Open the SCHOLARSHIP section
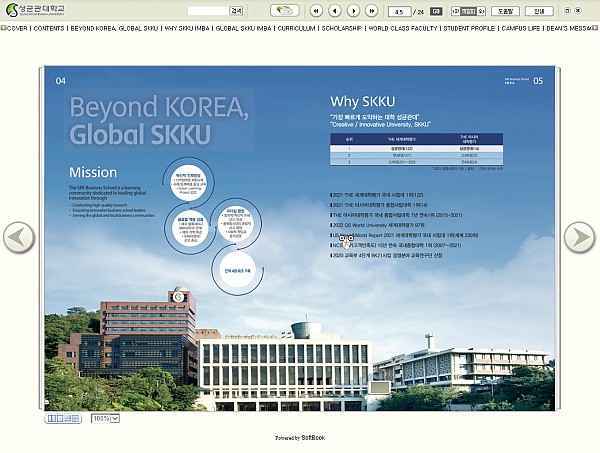Viewport: 600px width, 453px height. [342, 28]
